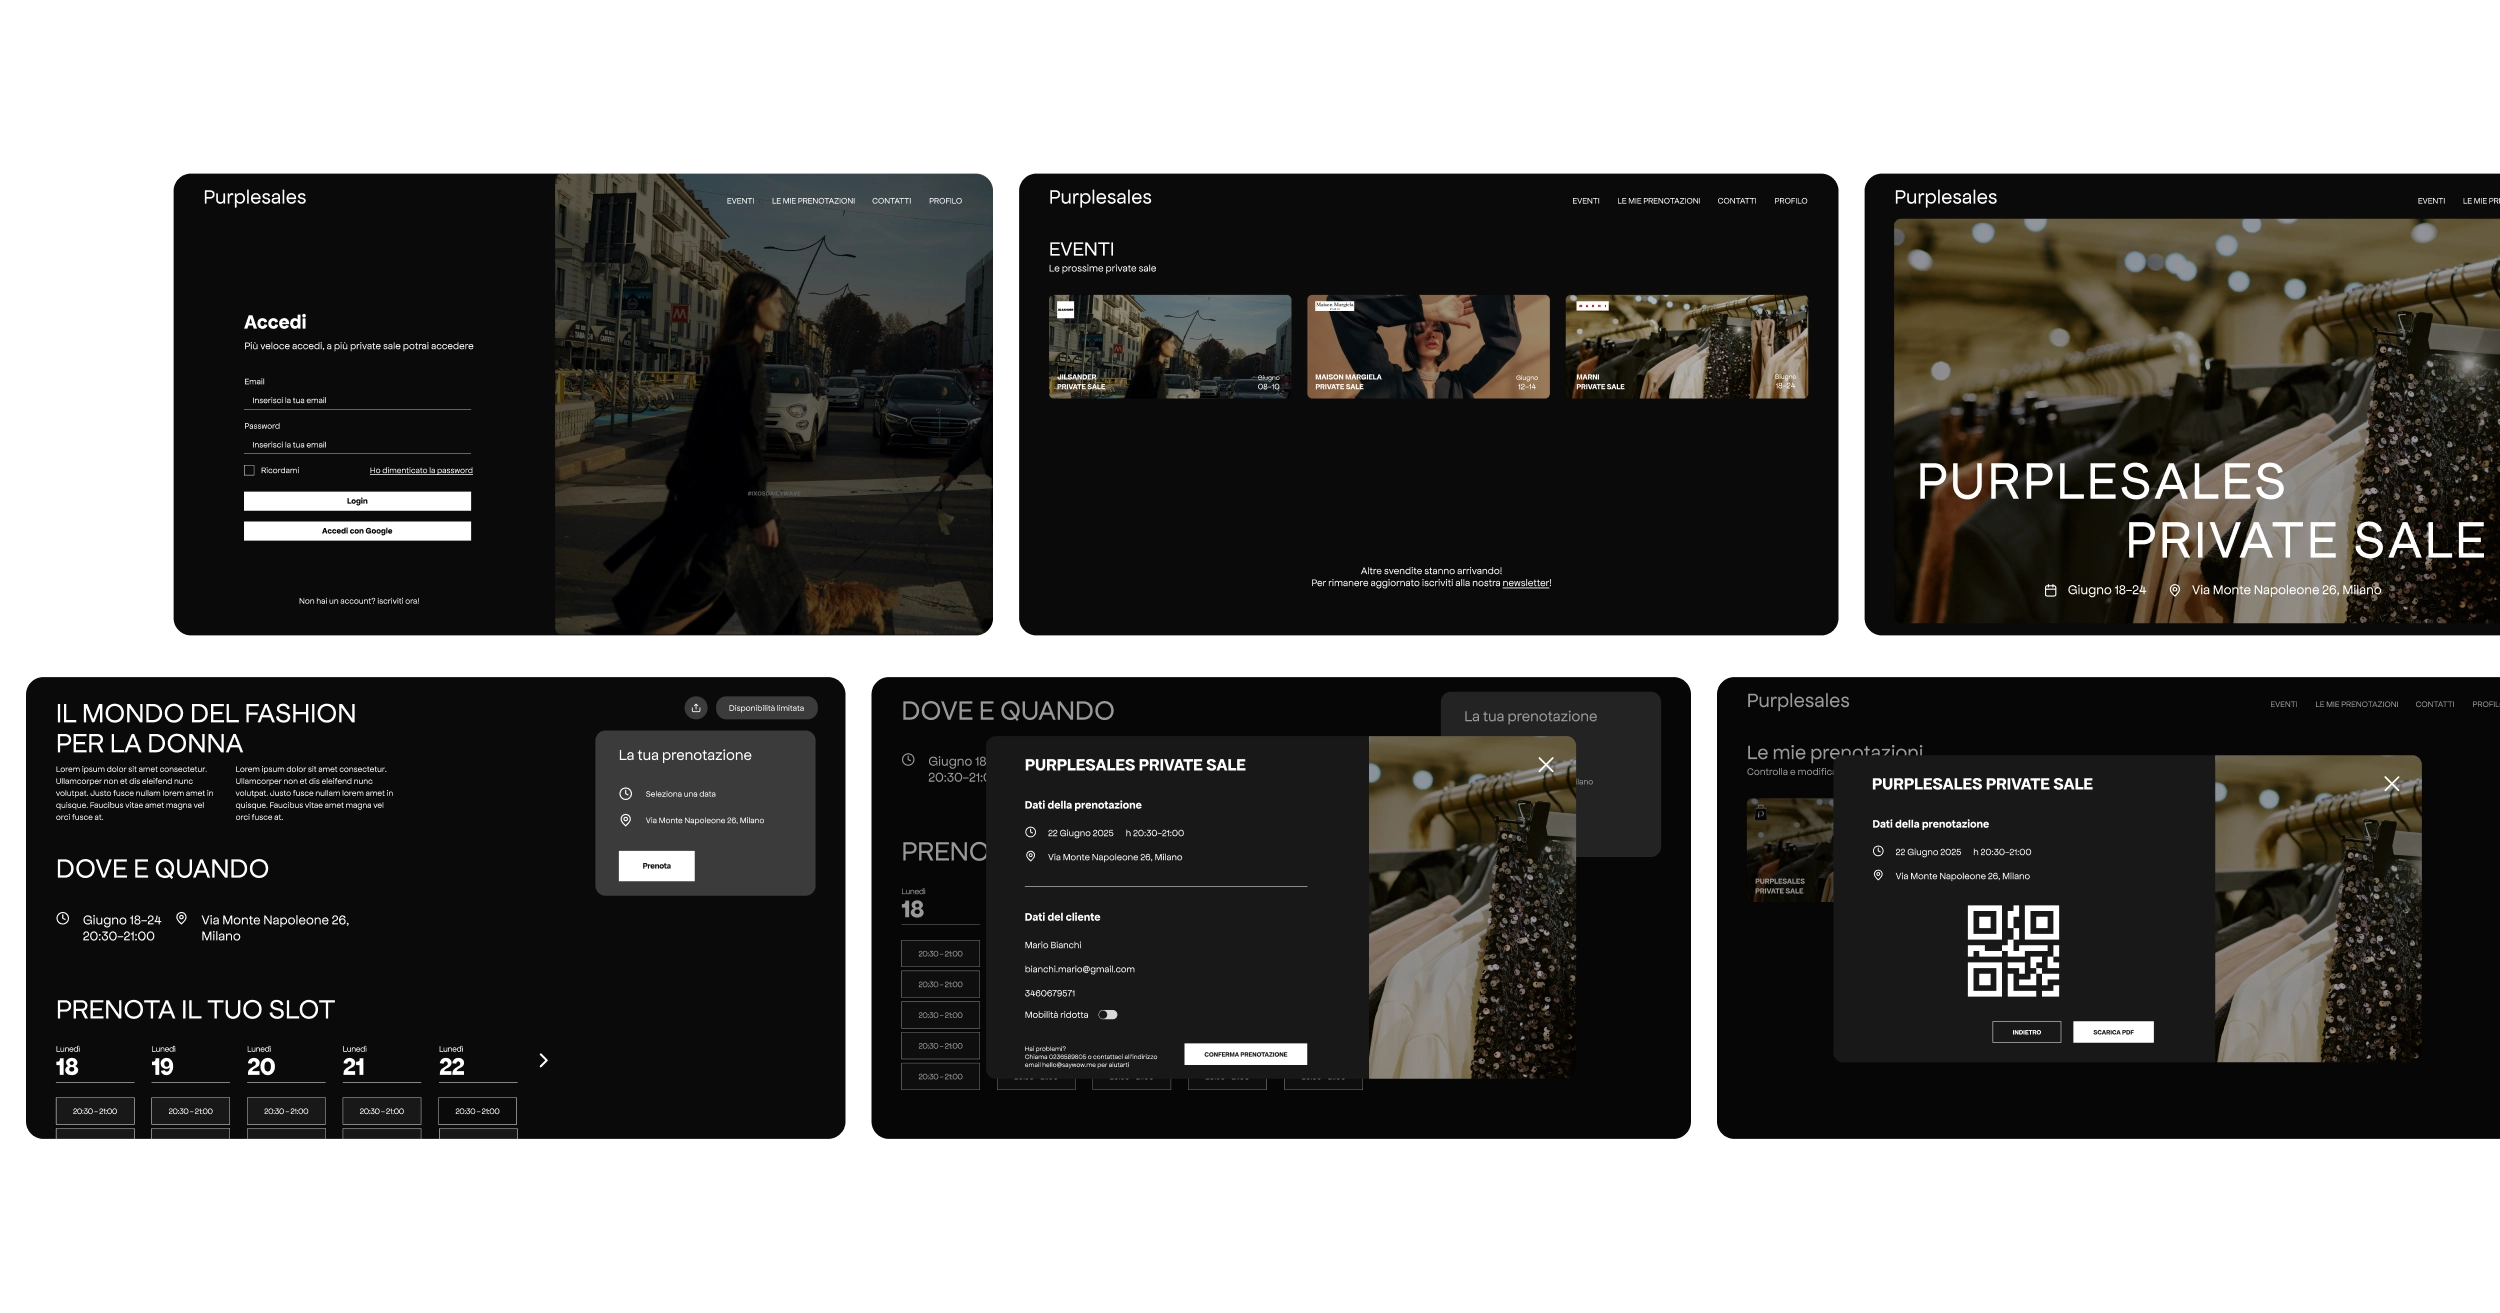Select the 20:30–21:00 slot under Lunedì 18
2500x1313 pixels.
95,1111
